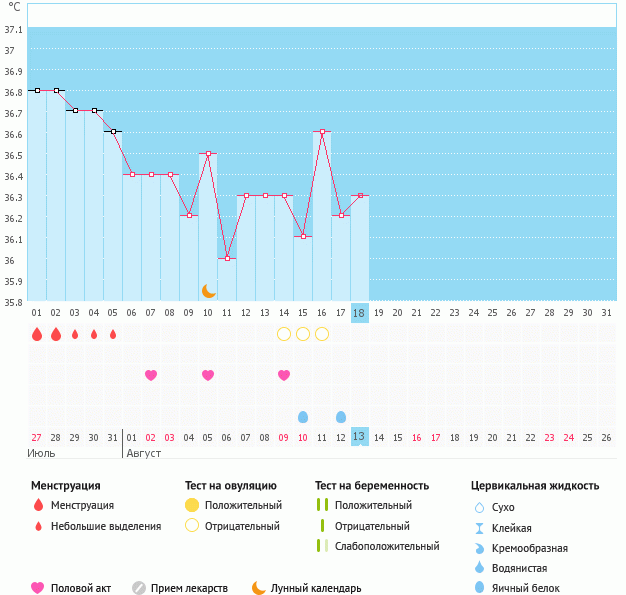
Task: Click the pink heart under day 07
Action: coord(151,375)
